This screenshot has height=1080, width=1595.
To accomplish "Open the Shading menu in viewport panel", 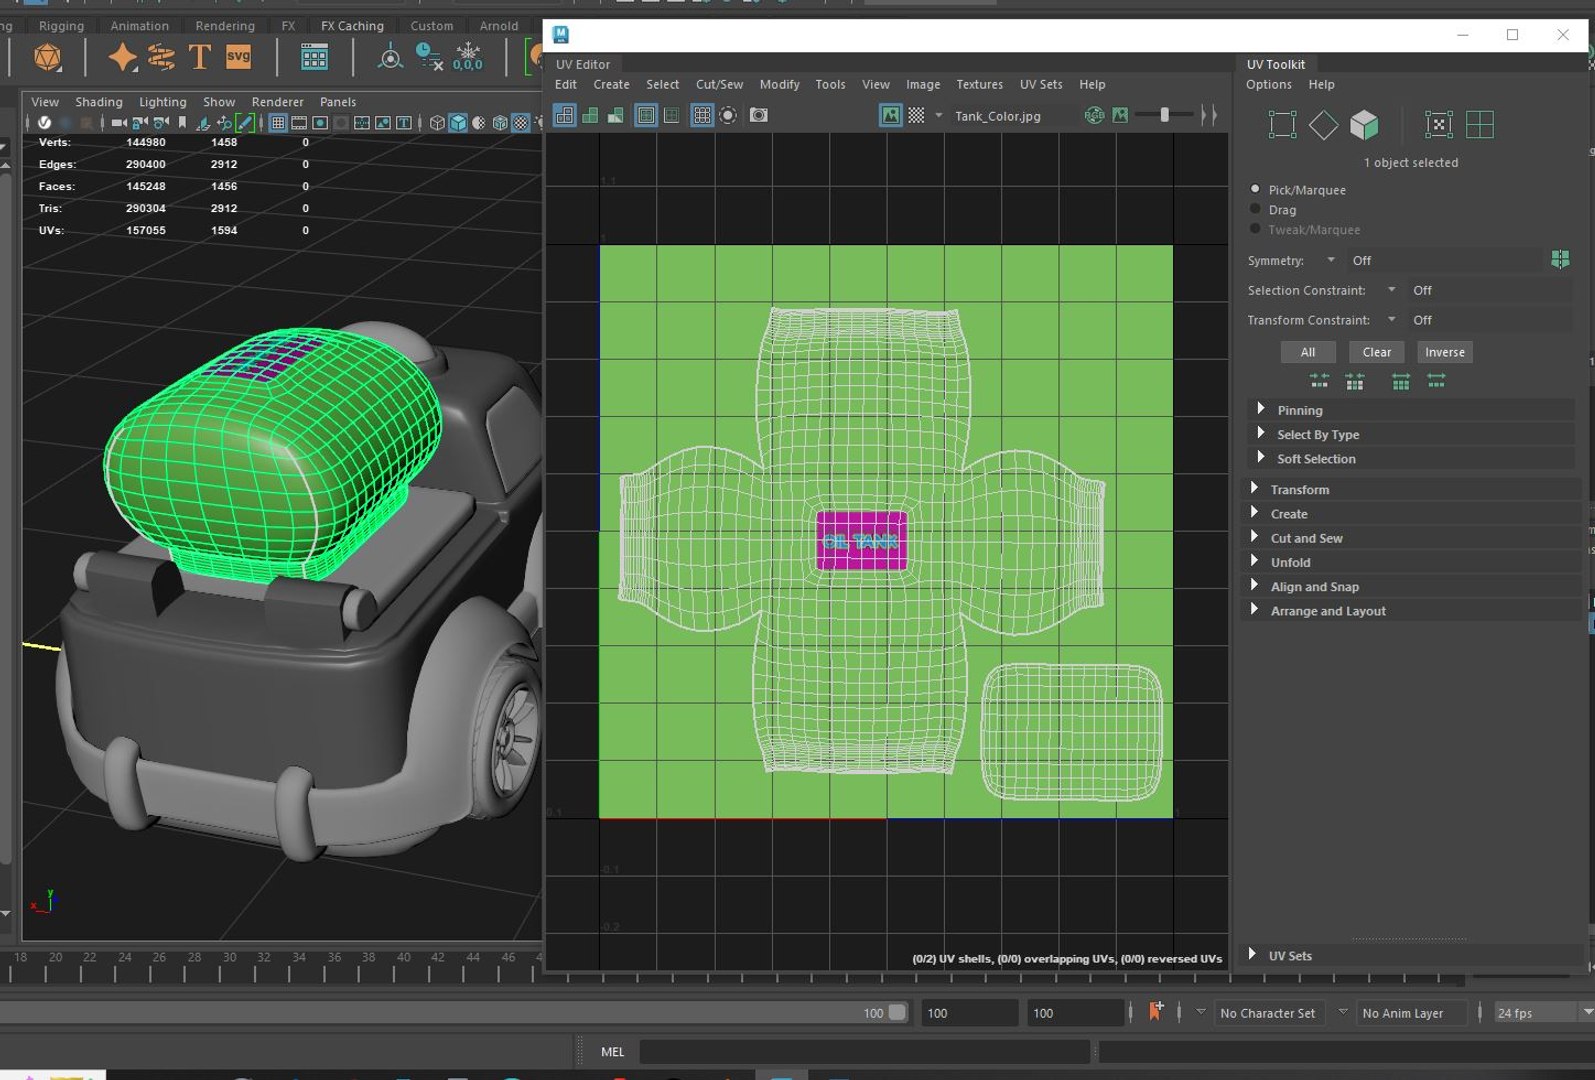I will pos(98,102).
